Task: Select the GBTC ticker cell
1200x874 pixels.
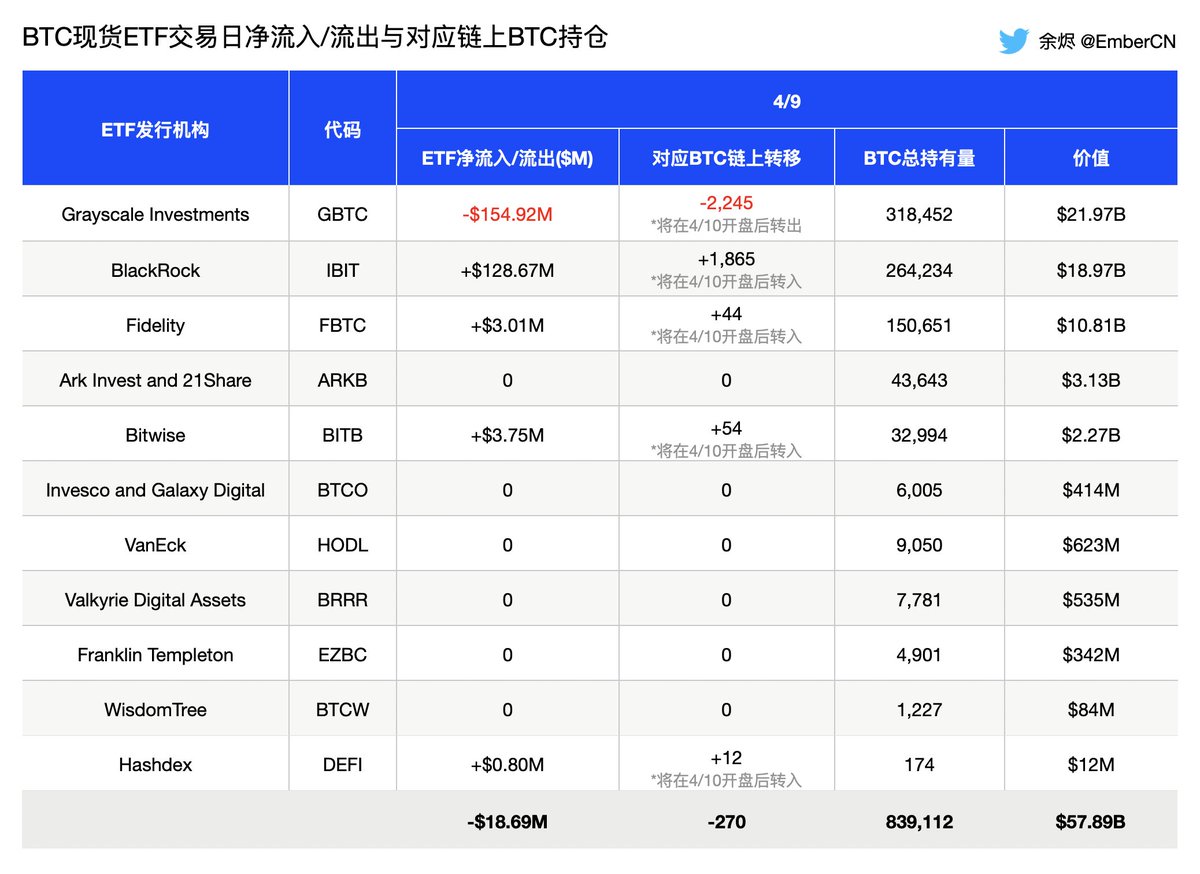Action: pos(342,213)
